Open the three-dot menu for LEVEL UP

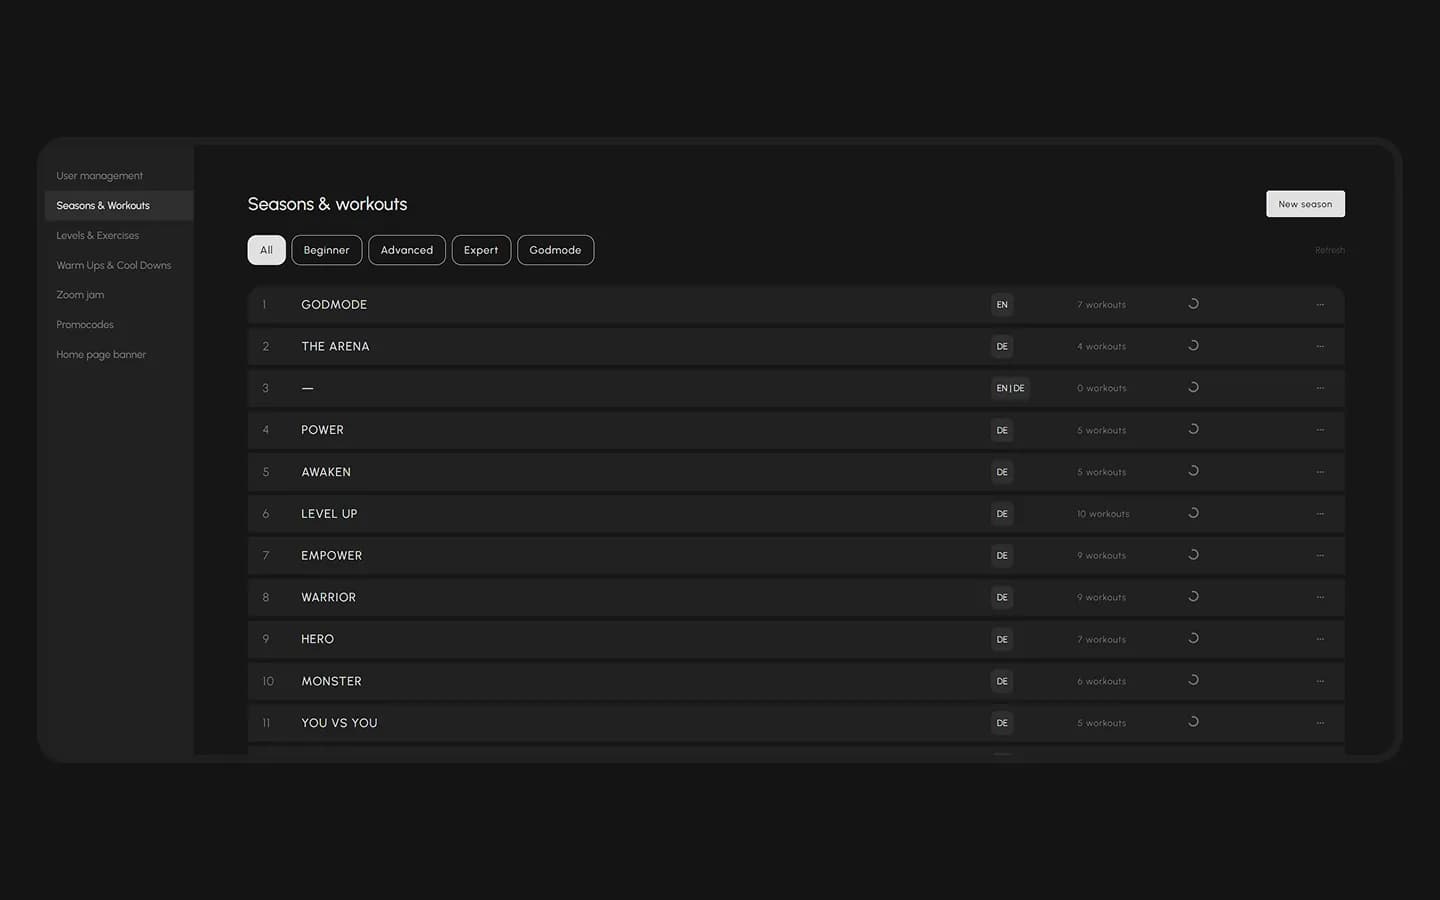1320,514
